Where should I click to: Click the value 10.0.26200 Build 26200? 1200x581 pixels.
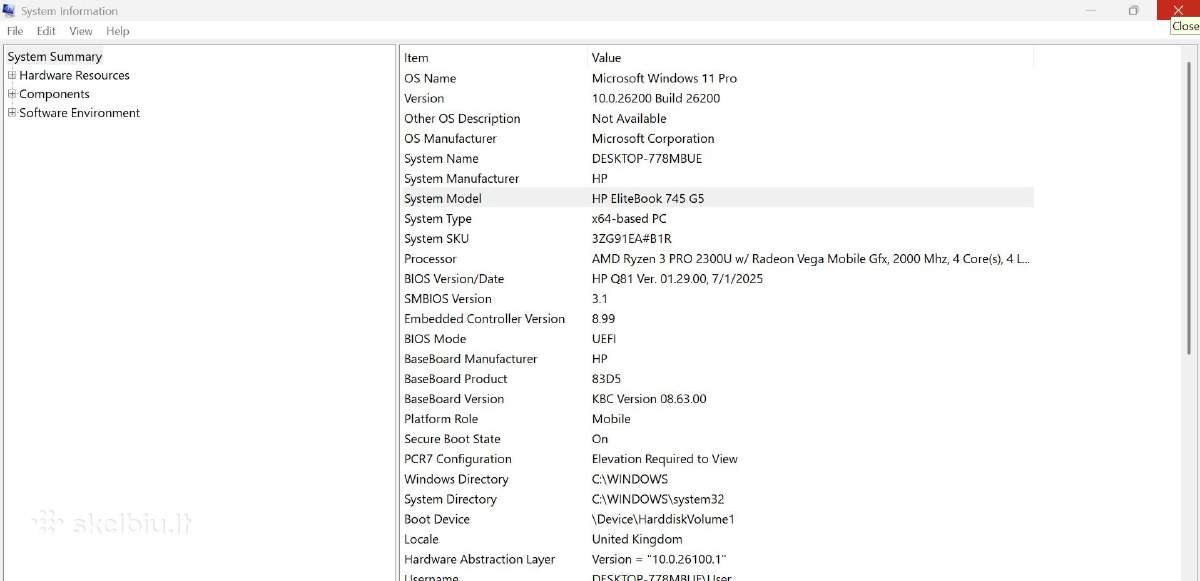point(656,98)
